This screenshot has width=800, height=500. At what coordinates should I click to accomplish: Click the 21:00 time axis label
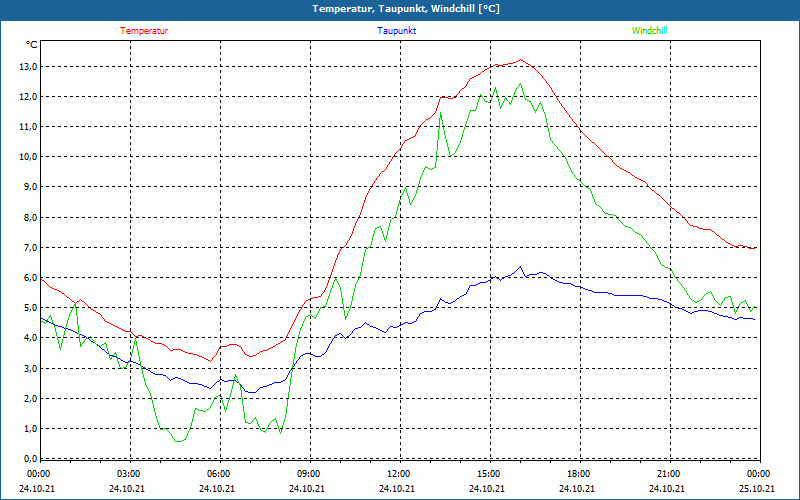pyautogui.click(x=669, y=474)
